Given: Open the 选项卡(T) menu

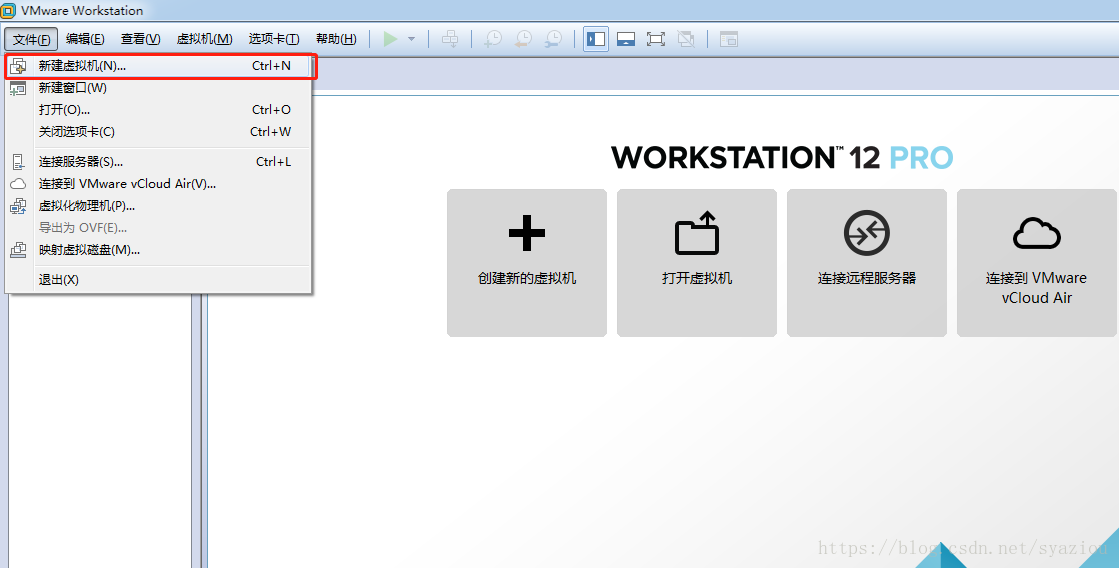Looking at the screenshot, I should pyautogui.click(x=274, y=39).
